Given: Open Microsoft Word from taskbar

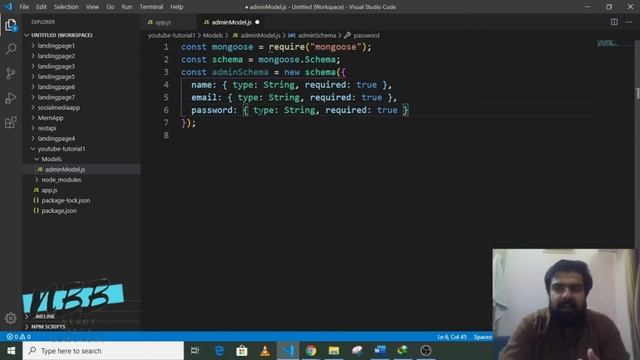Looking at the screenshot, I should [380, 351].
